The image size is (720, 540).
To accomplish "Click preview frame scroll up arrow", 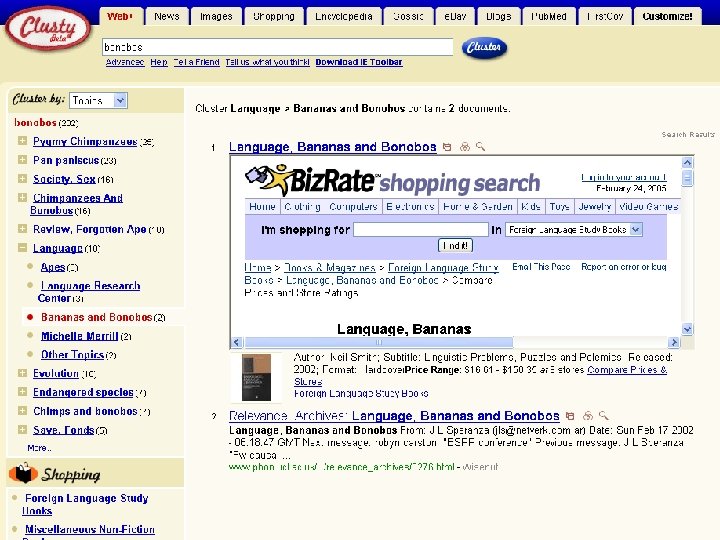I will (x=687, y=162).
